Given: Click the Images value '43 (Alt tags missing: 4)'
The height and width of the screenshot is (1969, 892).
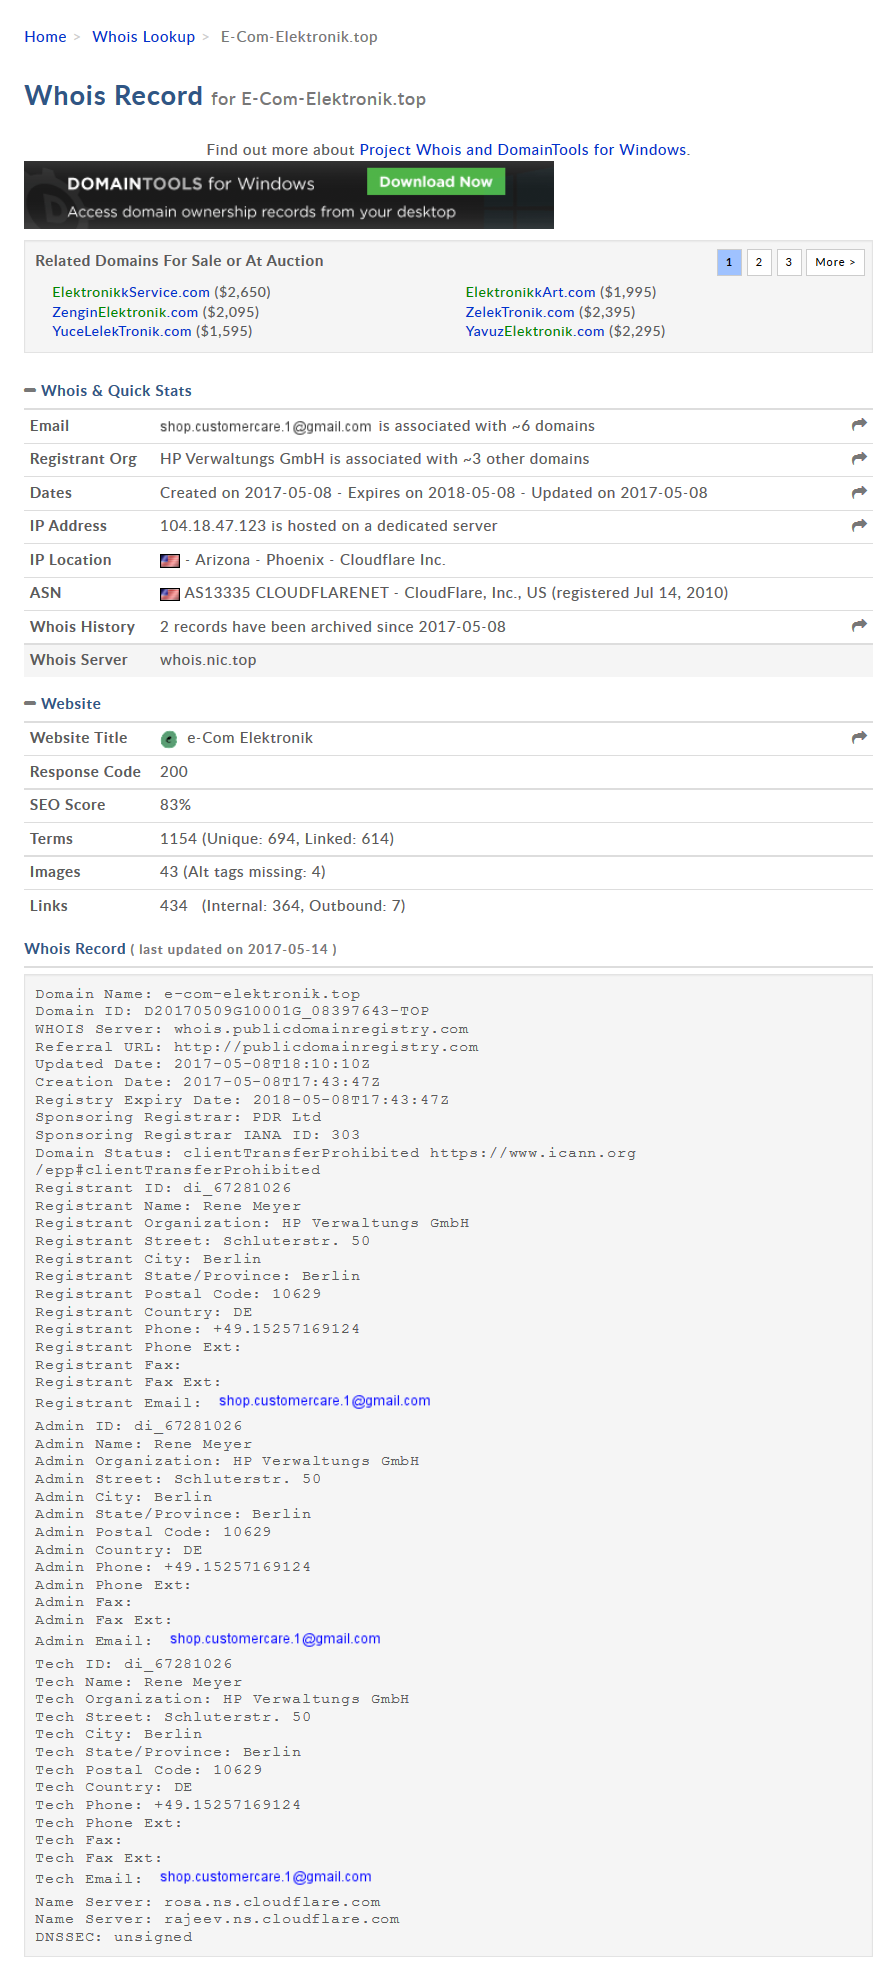Looking at the screenshot, I should [243, 872].
